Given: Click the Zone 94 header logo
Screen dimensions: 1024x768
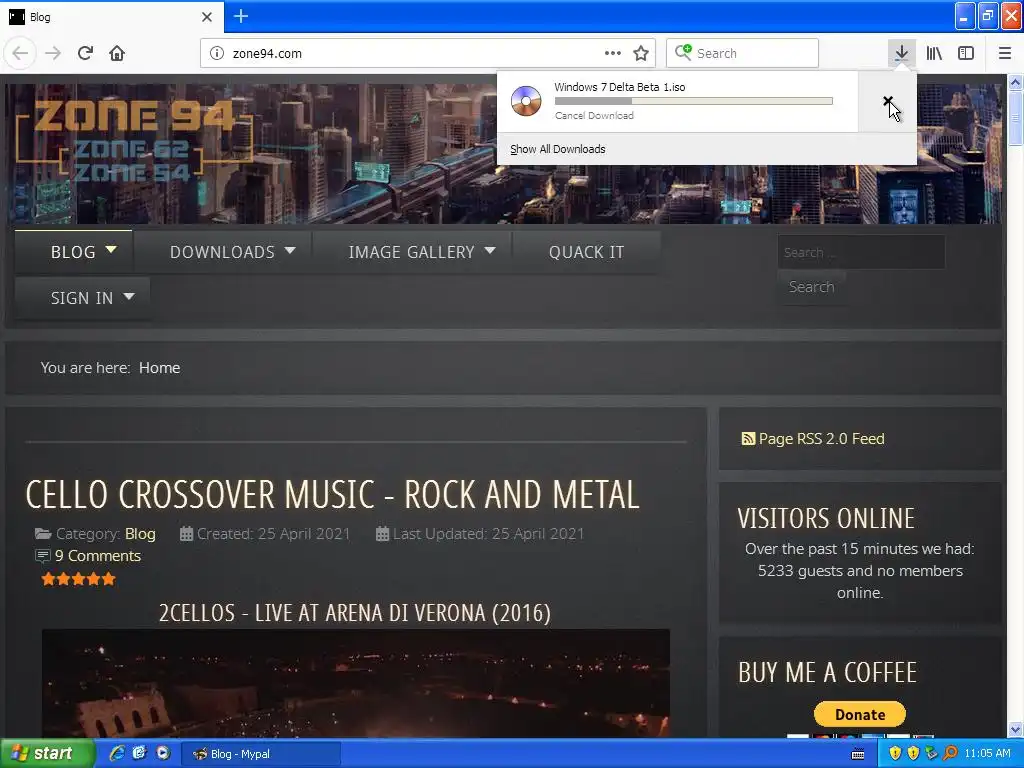Looking at the screenshot, I should click(134, 140).
